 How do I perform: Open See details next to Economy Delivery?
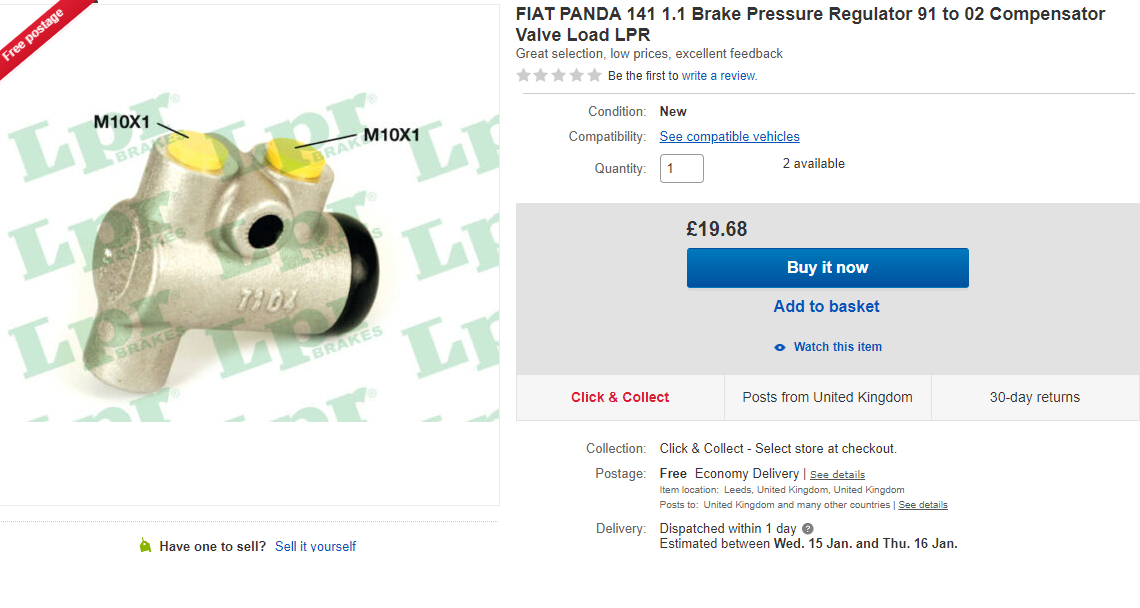837,475
